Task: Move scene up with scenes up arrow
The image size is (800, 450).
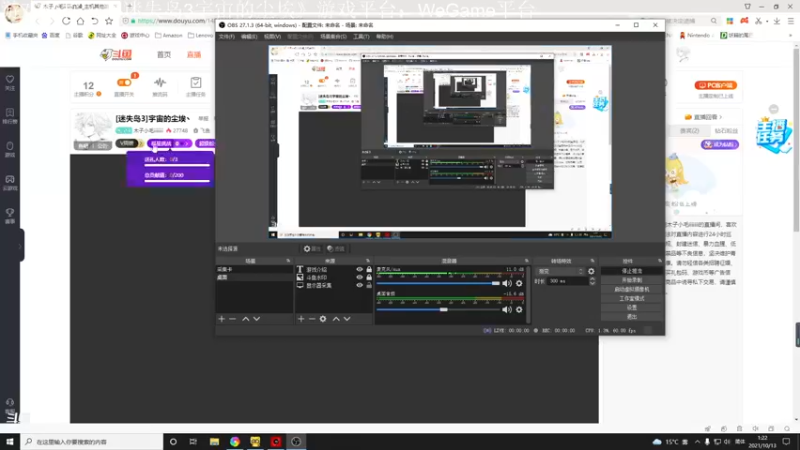Action: (245, 319)
